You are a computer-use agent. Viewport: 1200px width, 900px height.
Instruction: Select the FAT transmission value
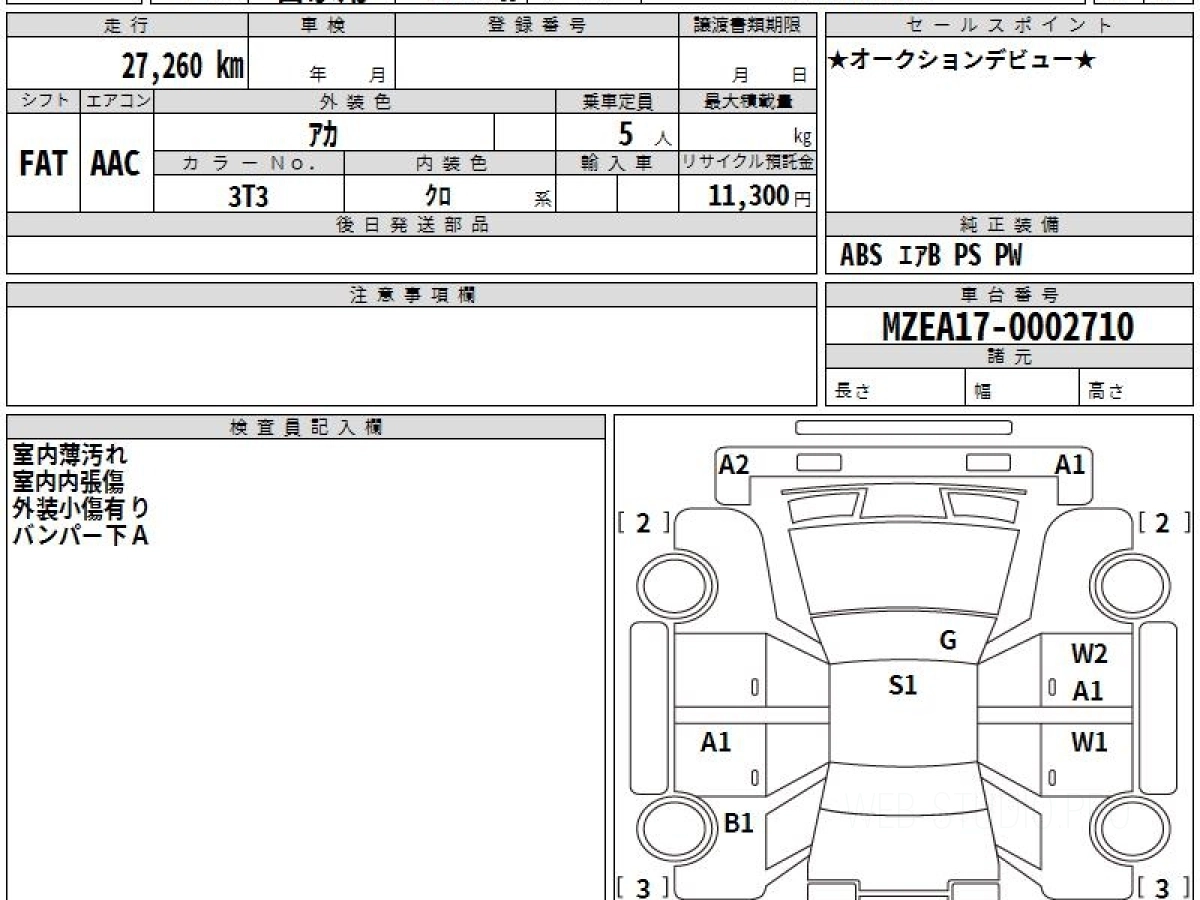coord(43,163)
